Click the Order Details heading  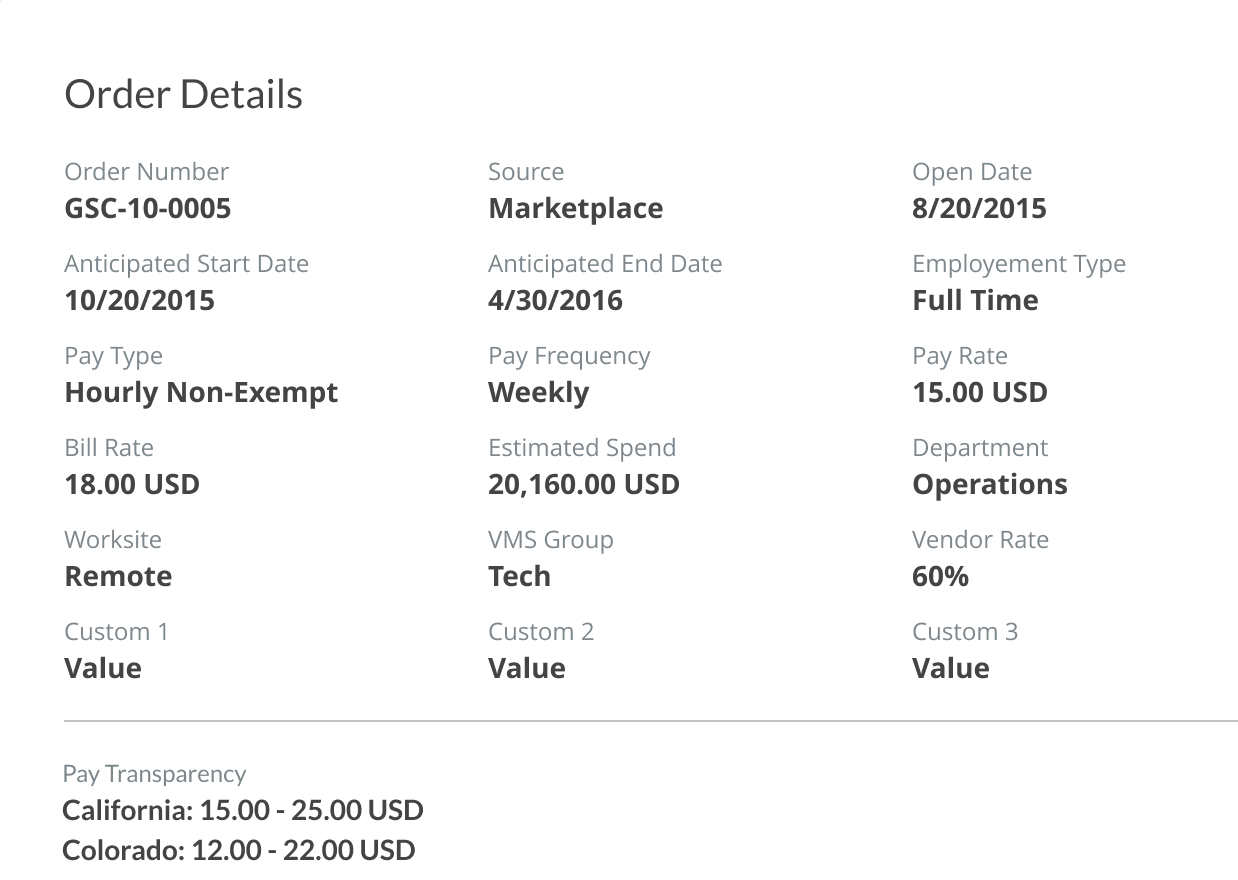tap(183, 94)
